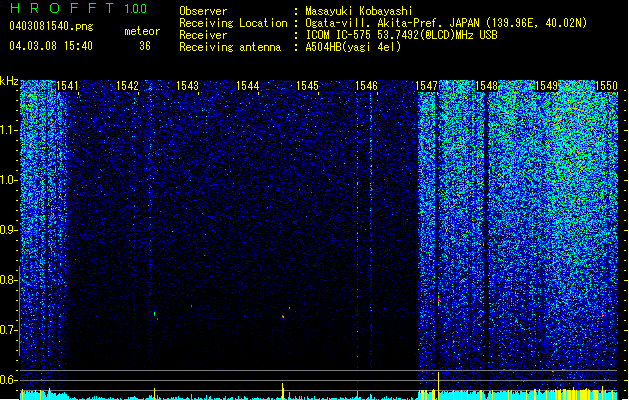
Task: Click the 1545 time marker
Action: [307, 86]
